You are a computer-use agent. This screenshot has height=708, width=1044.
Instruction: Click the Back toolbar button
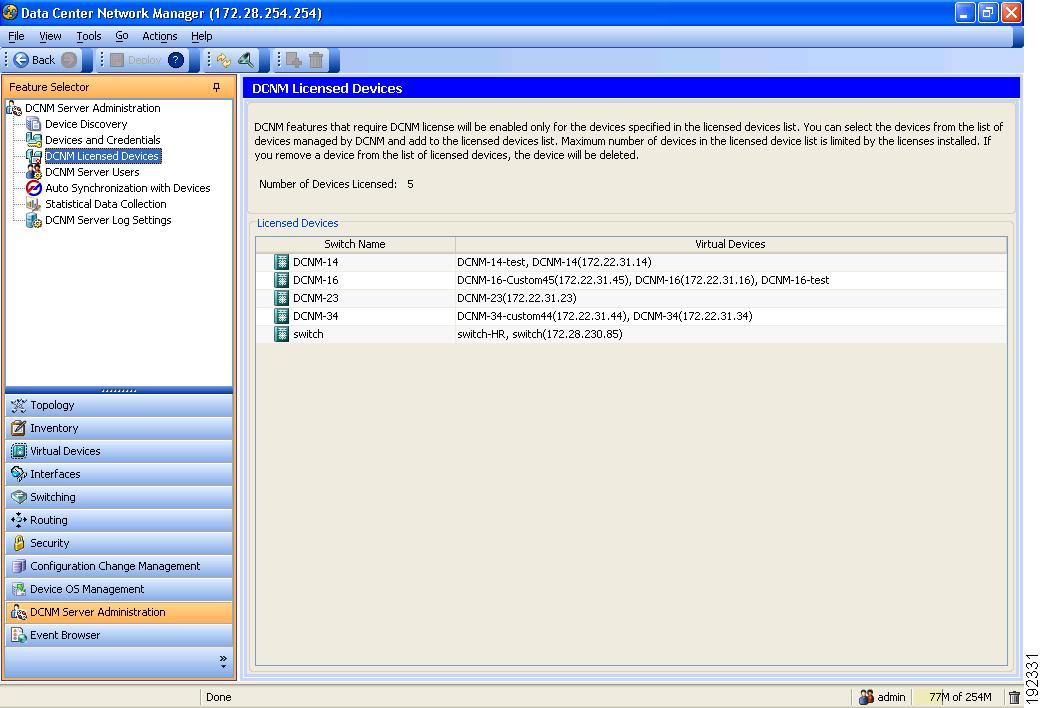[x=35, y=60]
